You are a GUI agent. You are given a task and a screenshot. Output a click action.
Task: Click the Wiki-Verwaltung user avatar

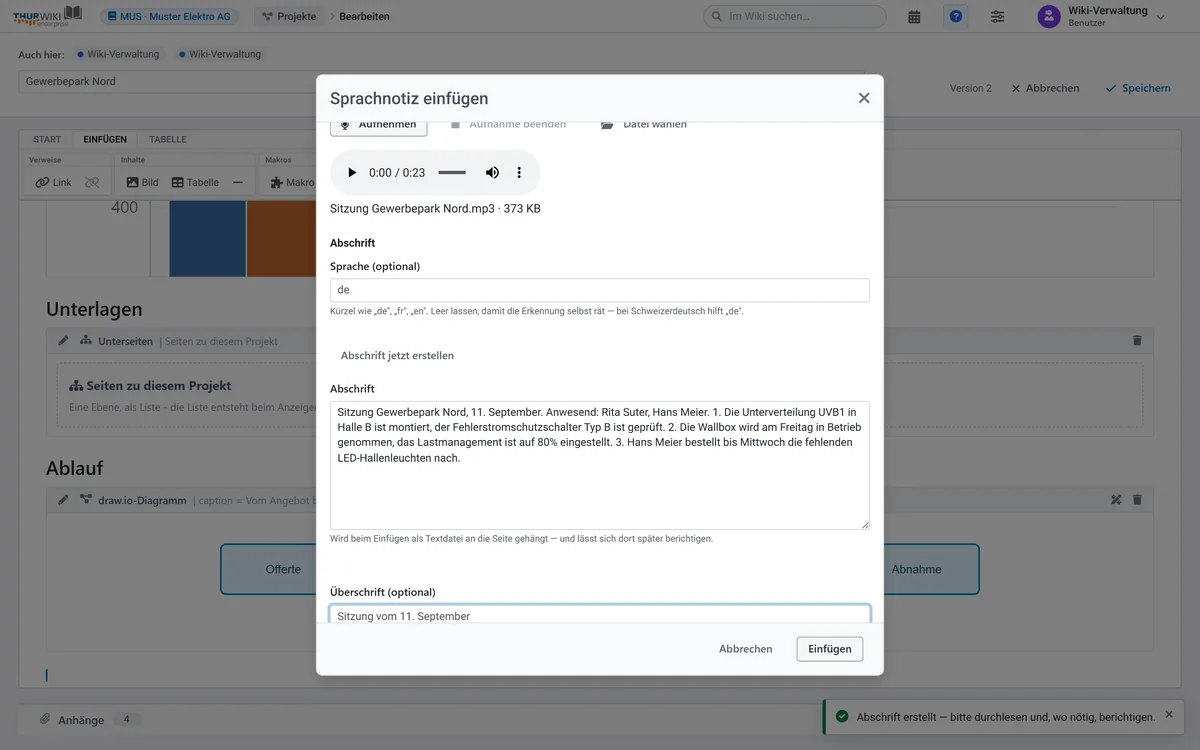[1049, 16]
